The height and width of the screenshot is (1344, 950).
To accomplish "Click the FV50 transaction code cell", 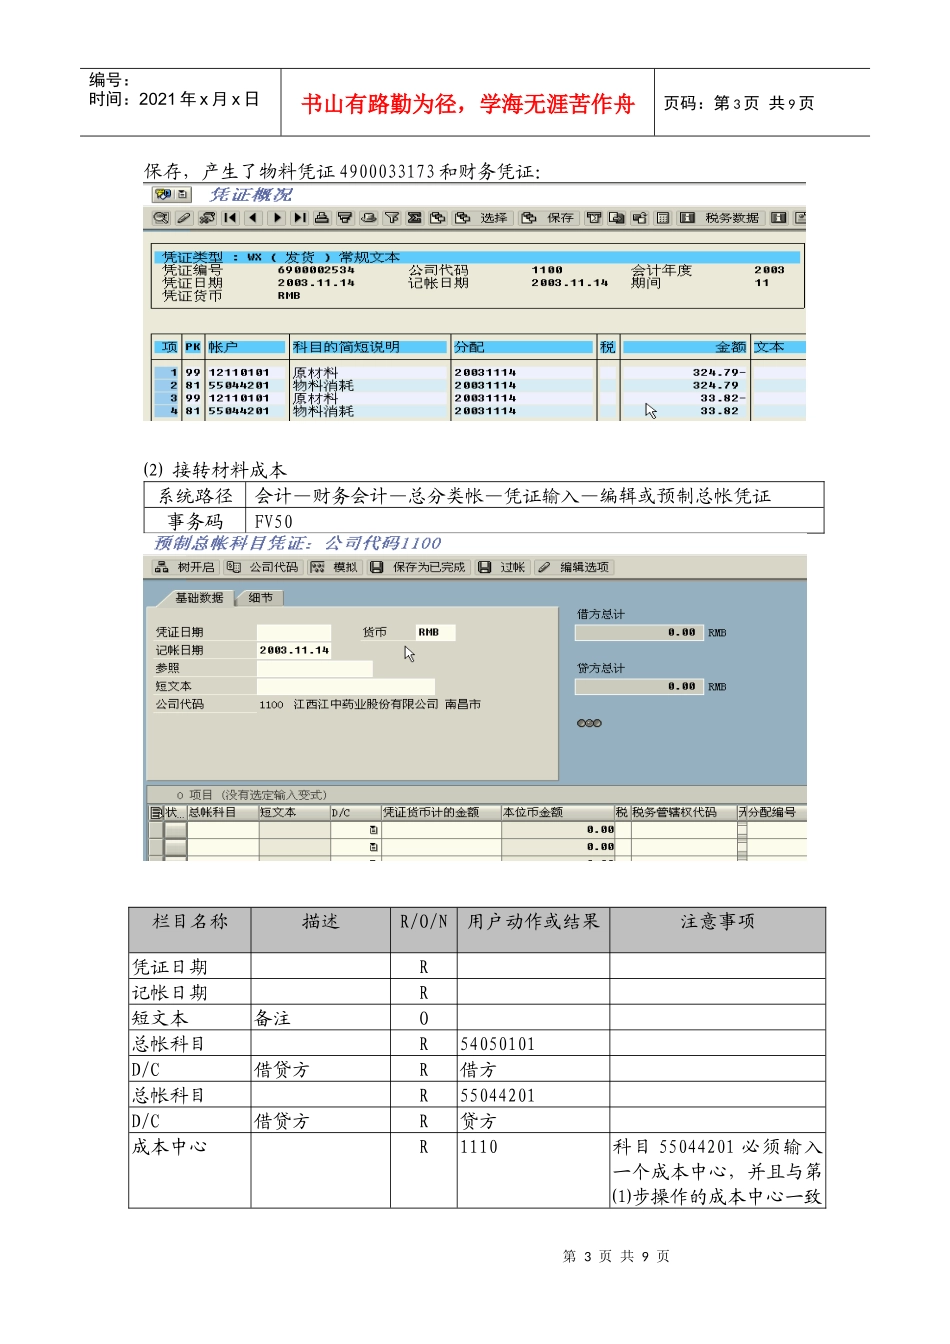I will click(535, 521).
